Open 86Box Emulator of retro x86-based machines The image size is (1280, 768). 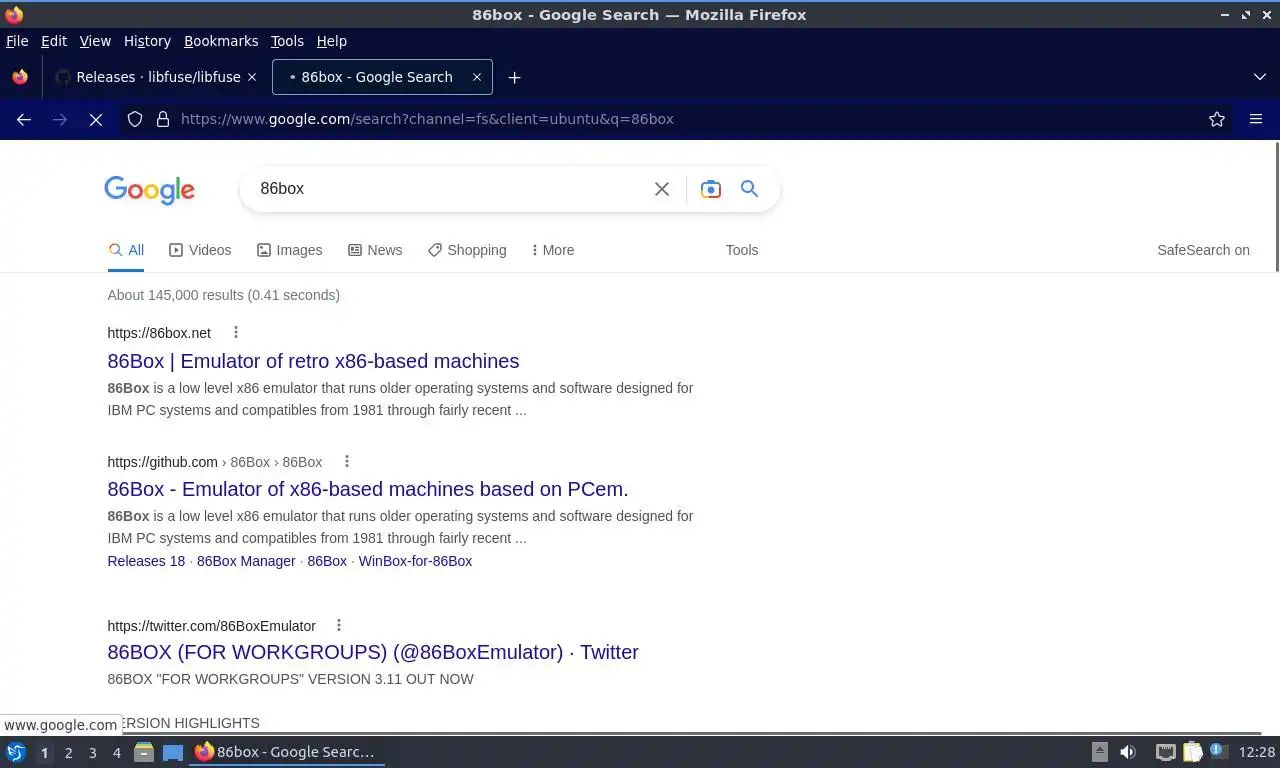[313, 361]
